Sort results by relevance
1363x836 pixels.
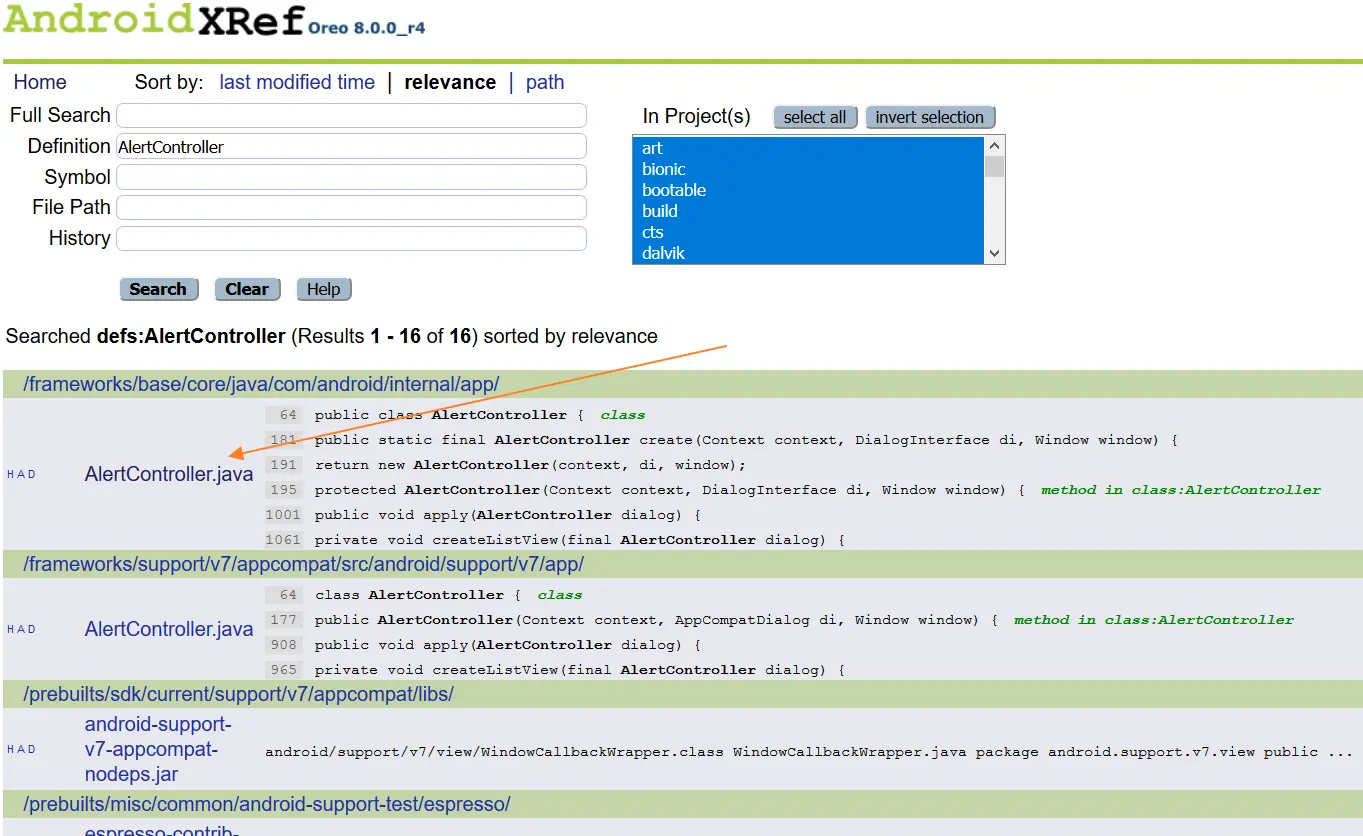tap(450, 82)
